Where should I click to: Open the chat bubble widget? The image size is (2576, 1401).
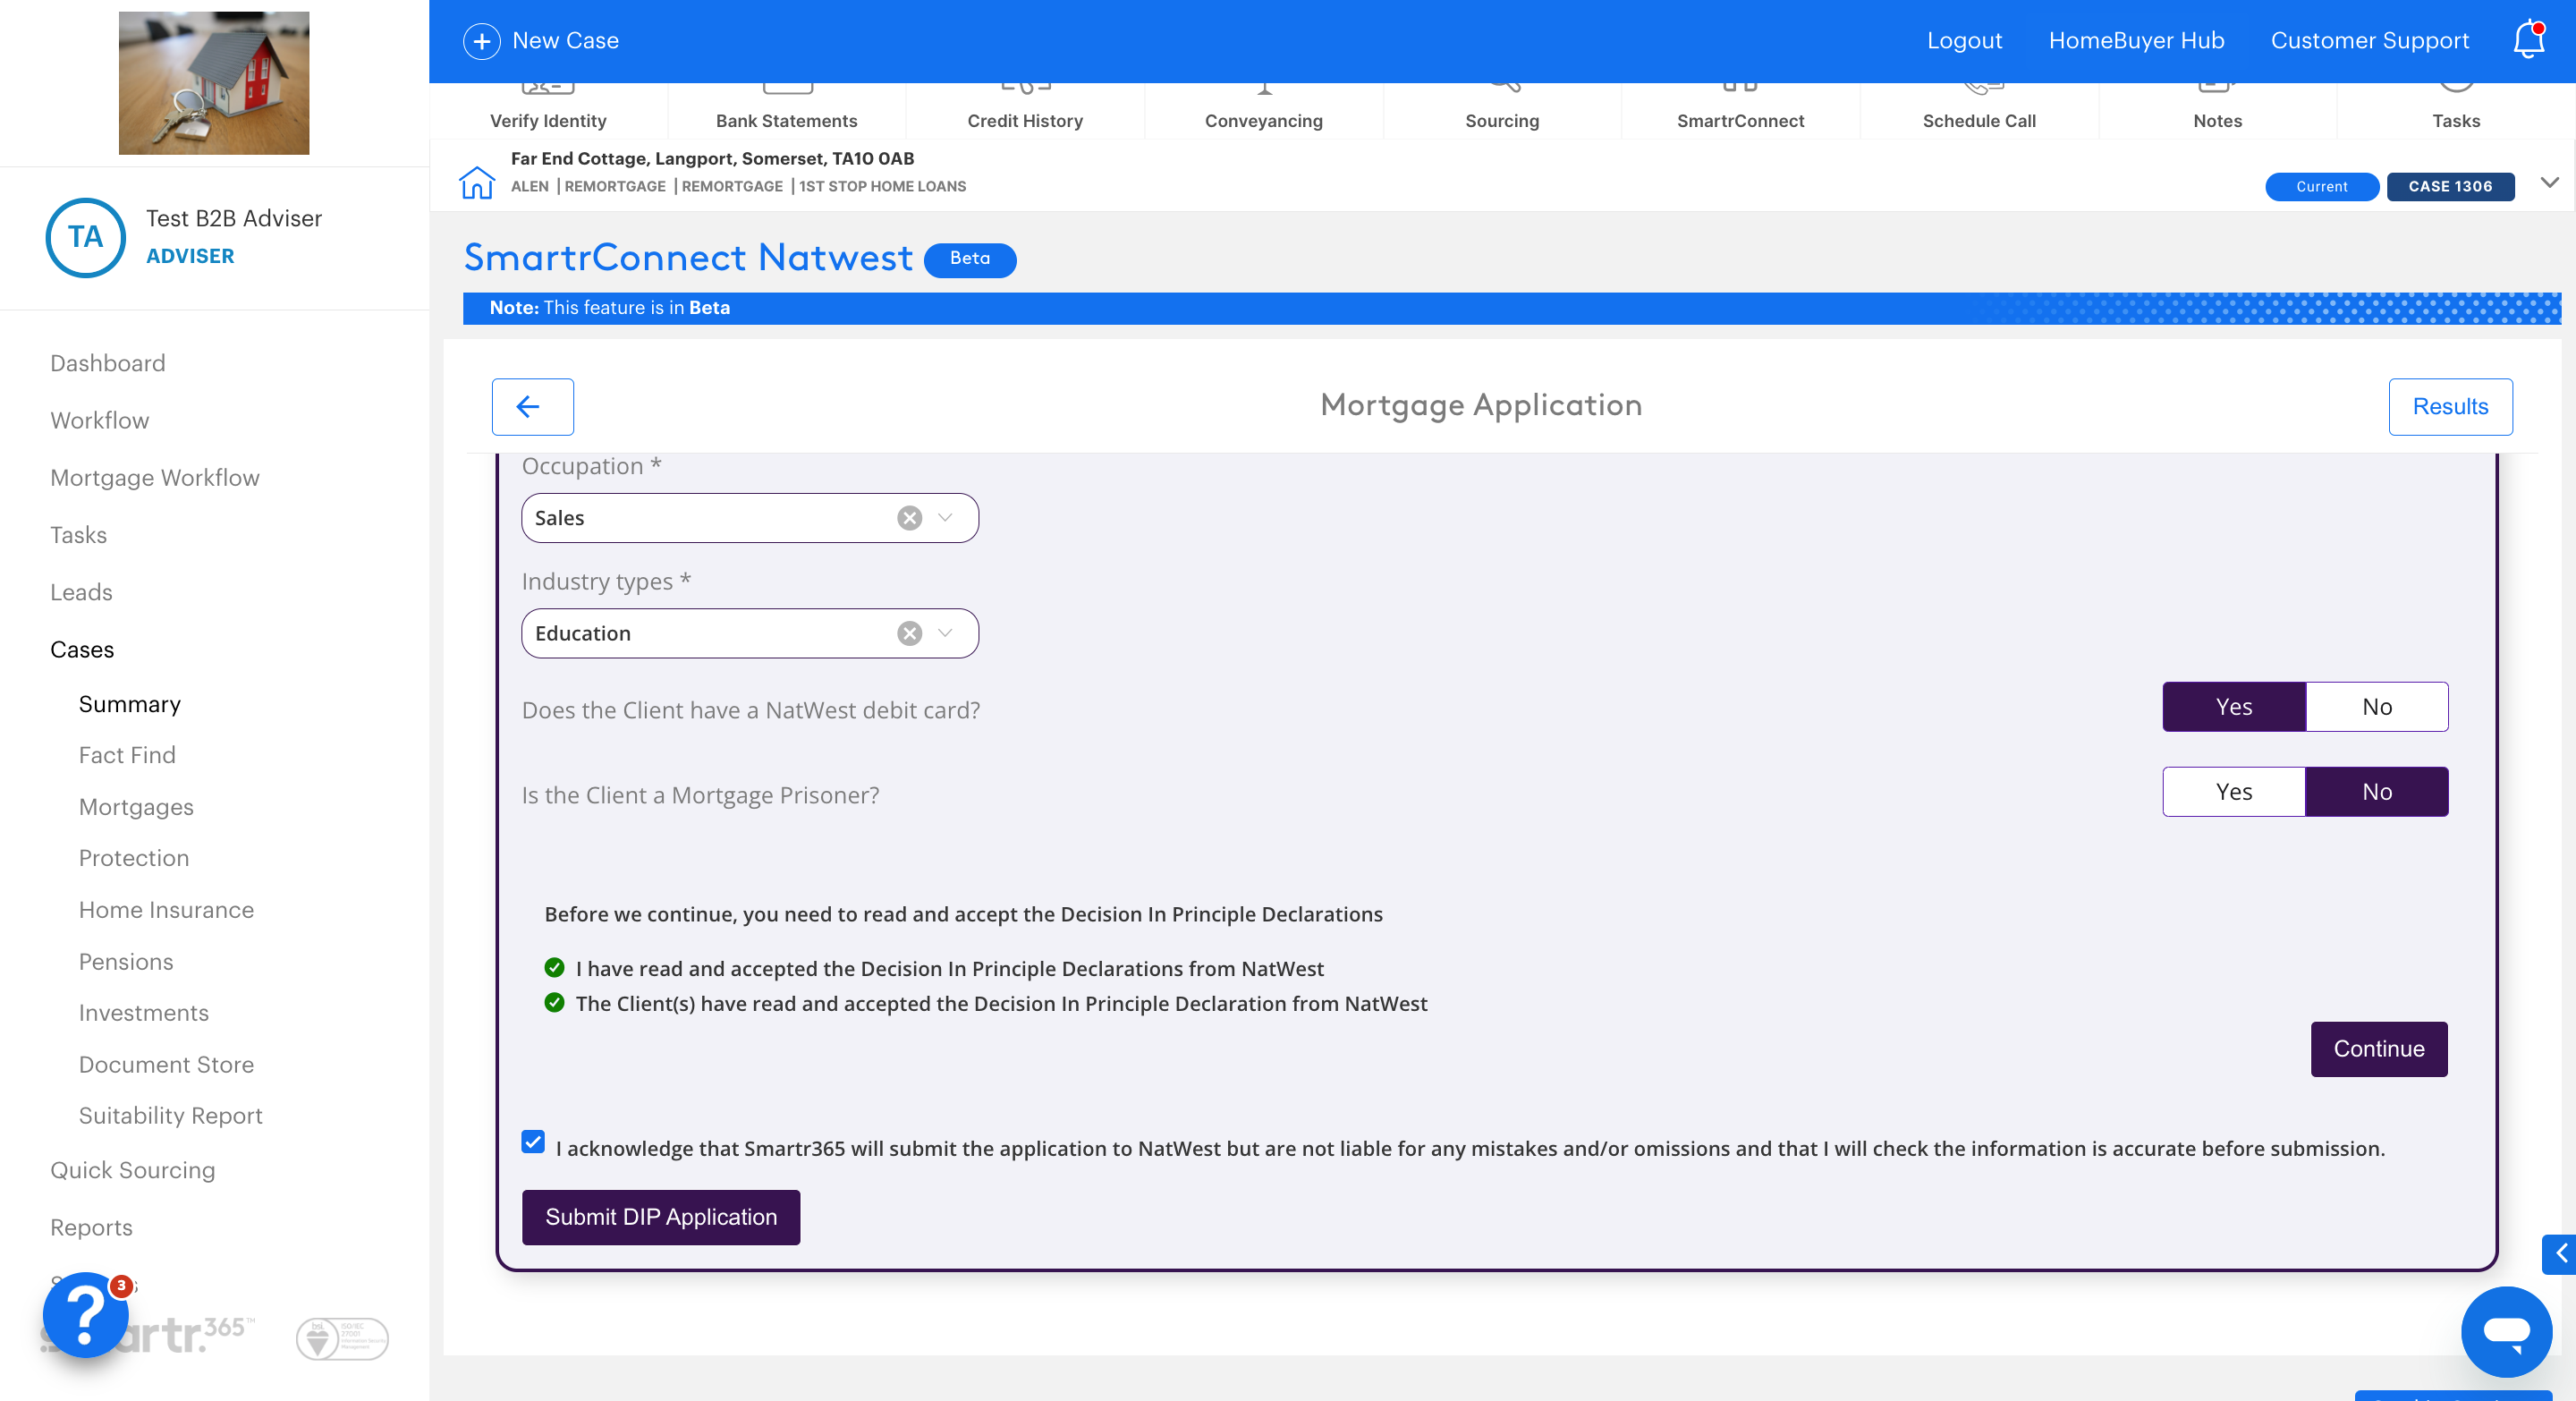[2507, 1332]
